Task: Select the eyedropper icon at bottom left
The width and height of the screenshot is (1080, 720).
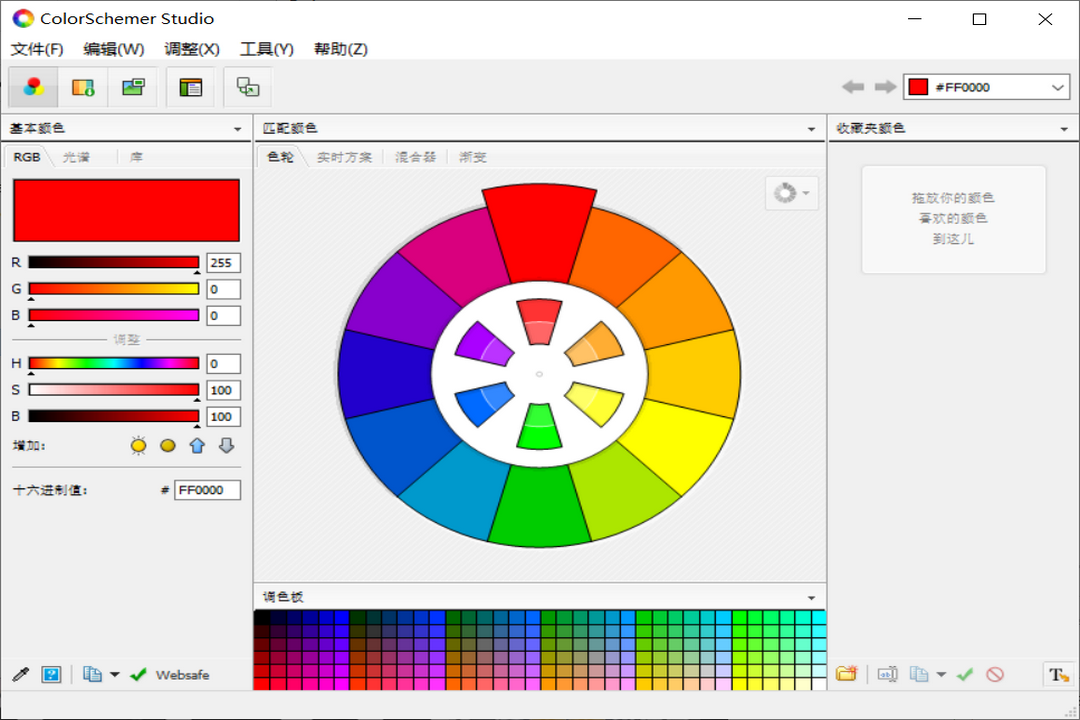Action: 20,674
